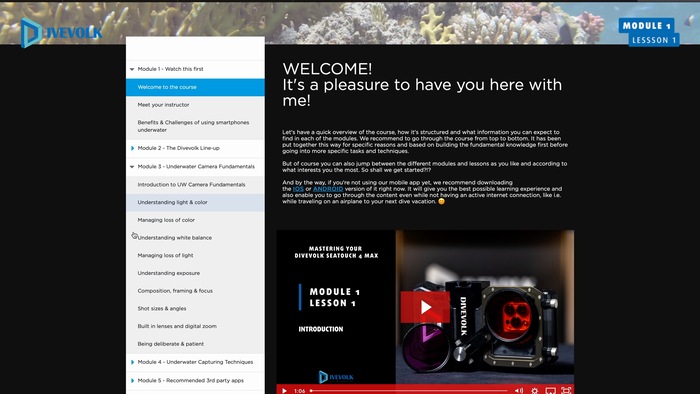This screenshot has height=394, width=700.
Task: Click the large red play button on video
Action: click(x=425, y=307)
